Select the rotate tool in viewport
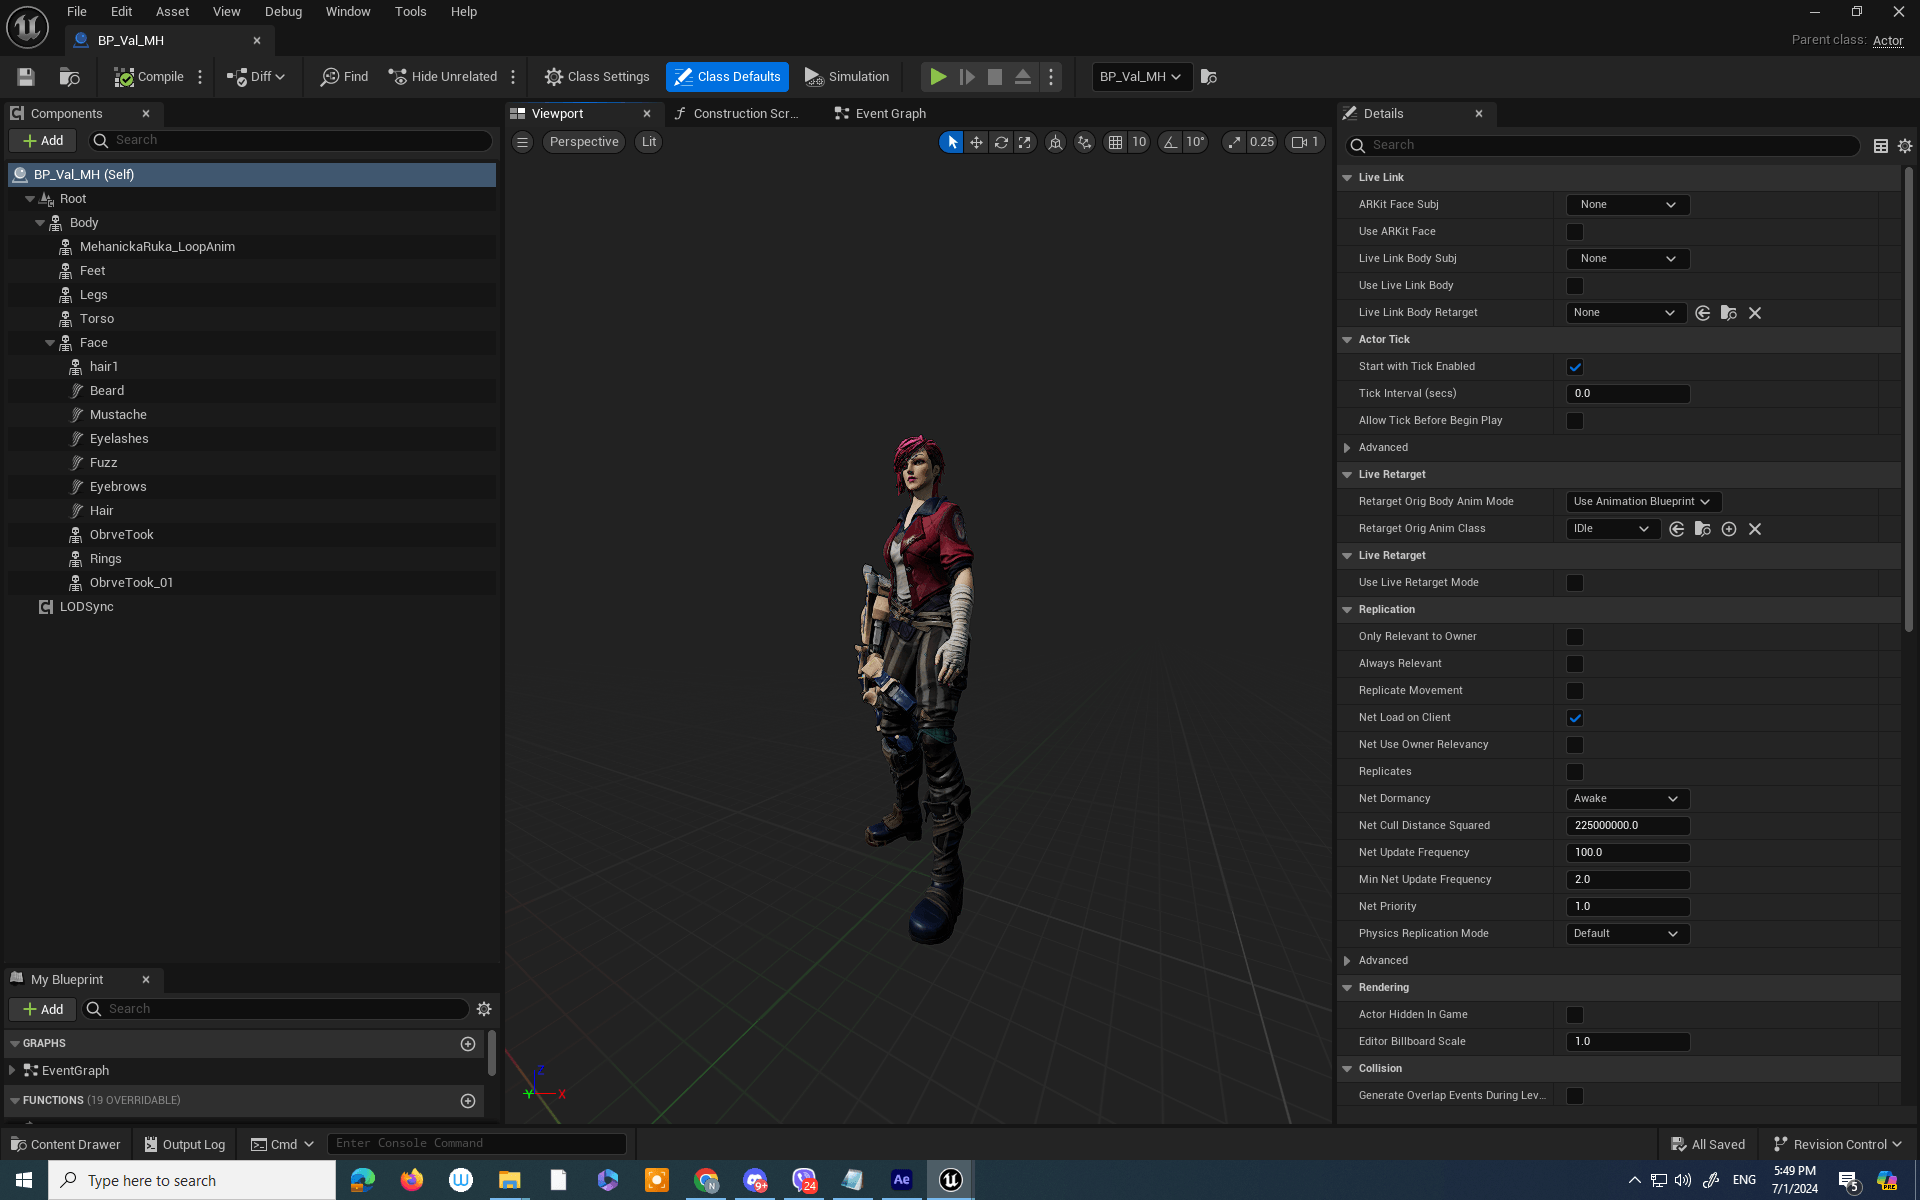The height and width of the screenshot is (1200, 1920). point(1001,142)
